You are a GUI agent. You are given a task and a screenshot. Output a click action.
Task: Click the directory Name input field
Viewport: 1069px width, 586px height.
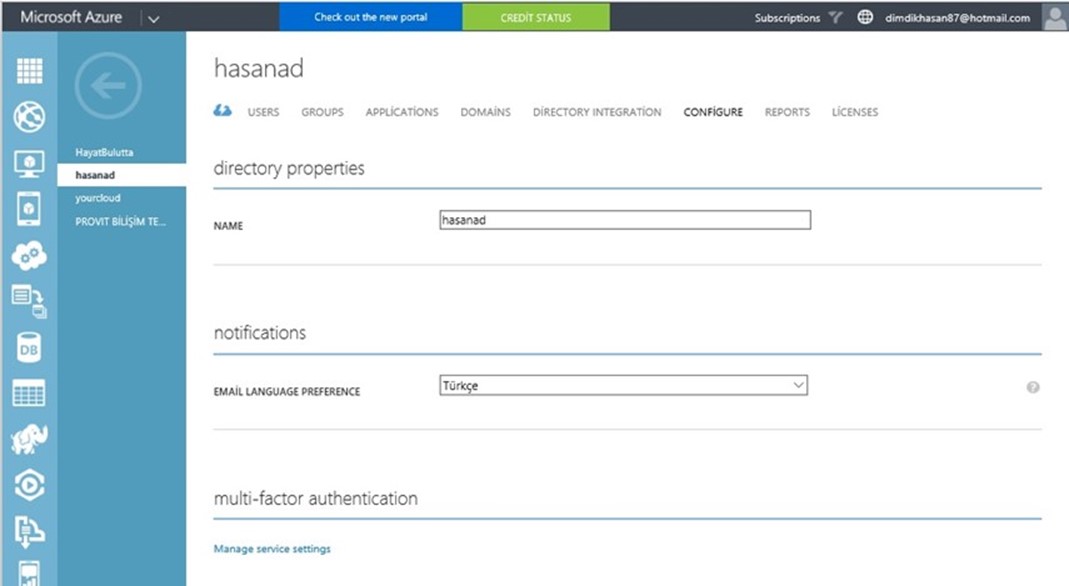coord(625,220)
